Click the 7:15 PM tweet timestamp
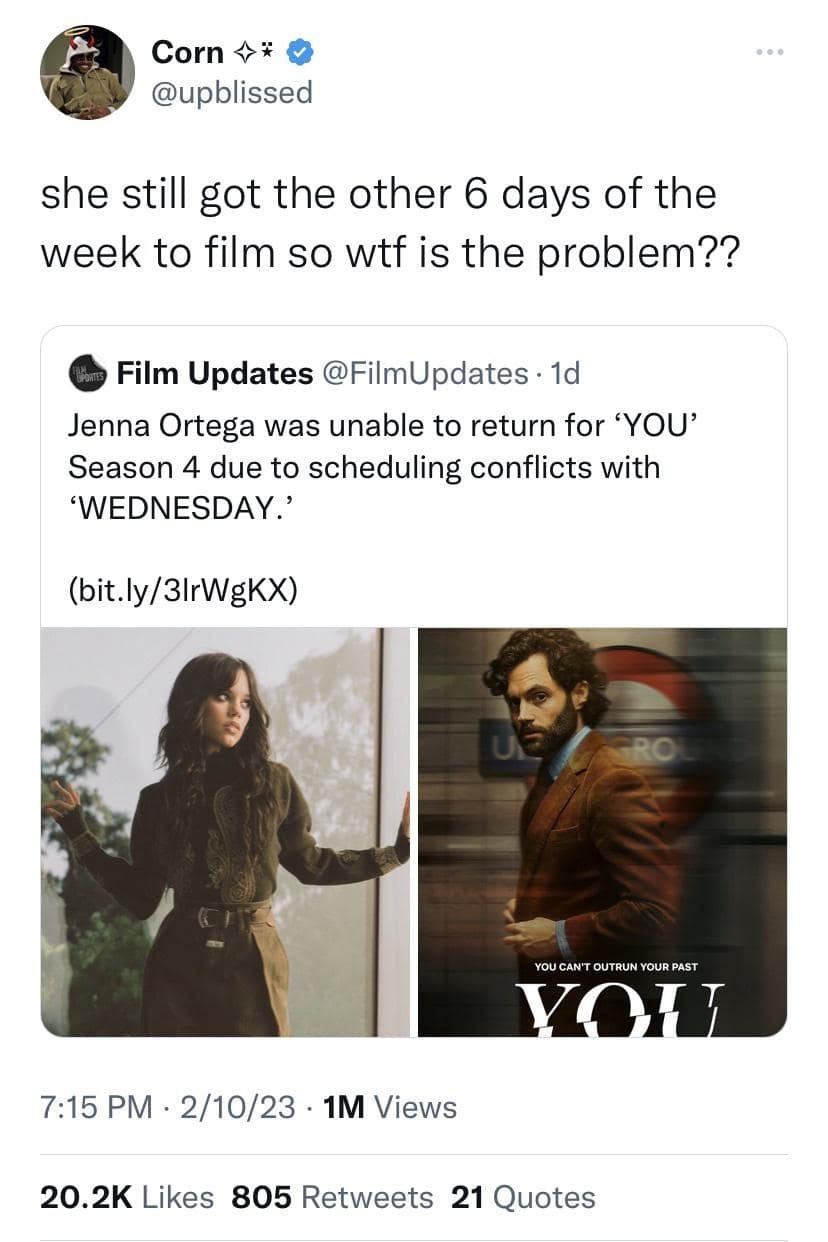This screenshot has height=1242, width=828. pyautogui.click(x=98, y=1107)
